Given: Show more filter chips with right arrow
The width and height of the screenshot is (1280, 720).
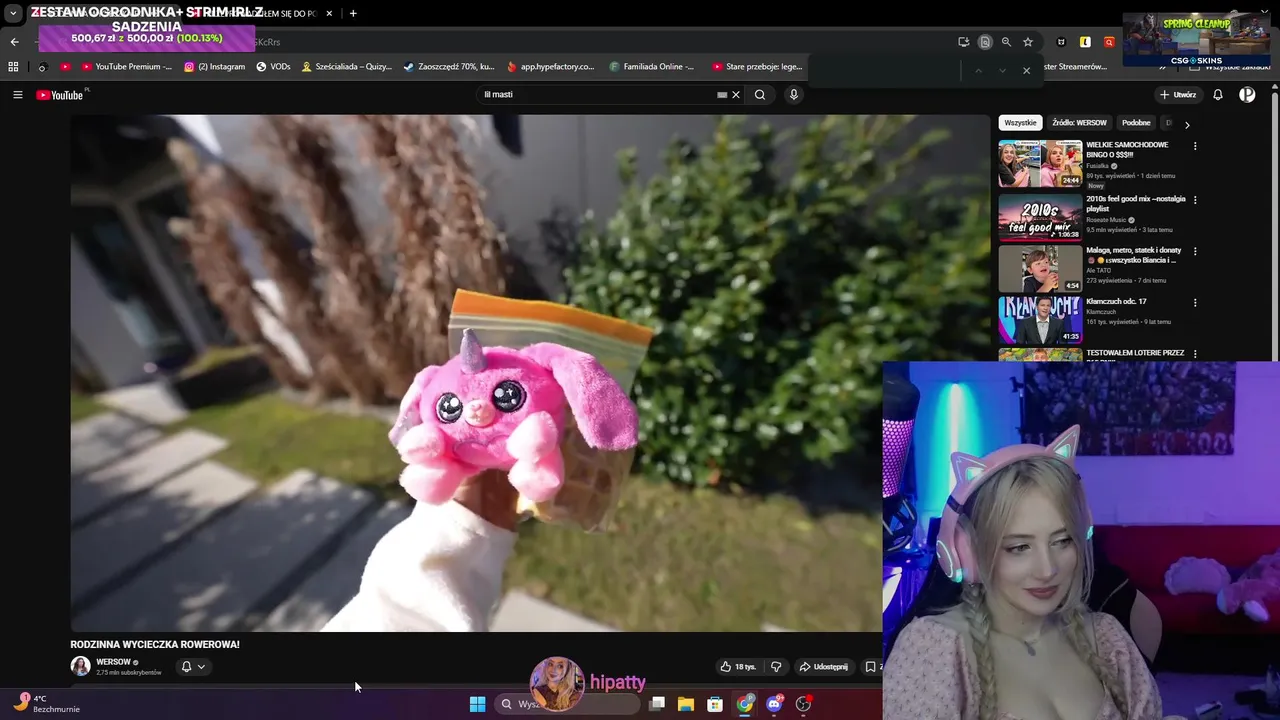Looking at the screenshot, I should 1187,125.
